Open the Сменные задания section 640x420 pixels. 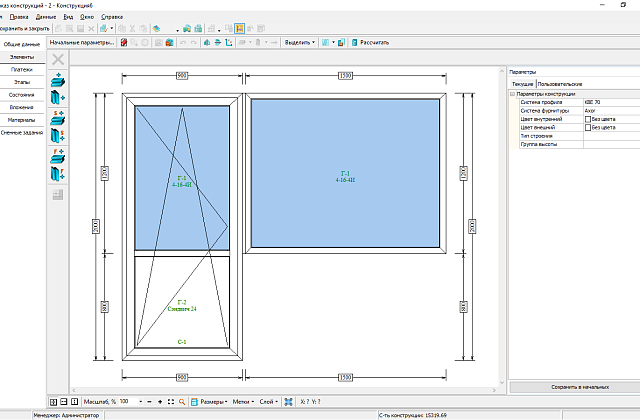tap(22, 133)
